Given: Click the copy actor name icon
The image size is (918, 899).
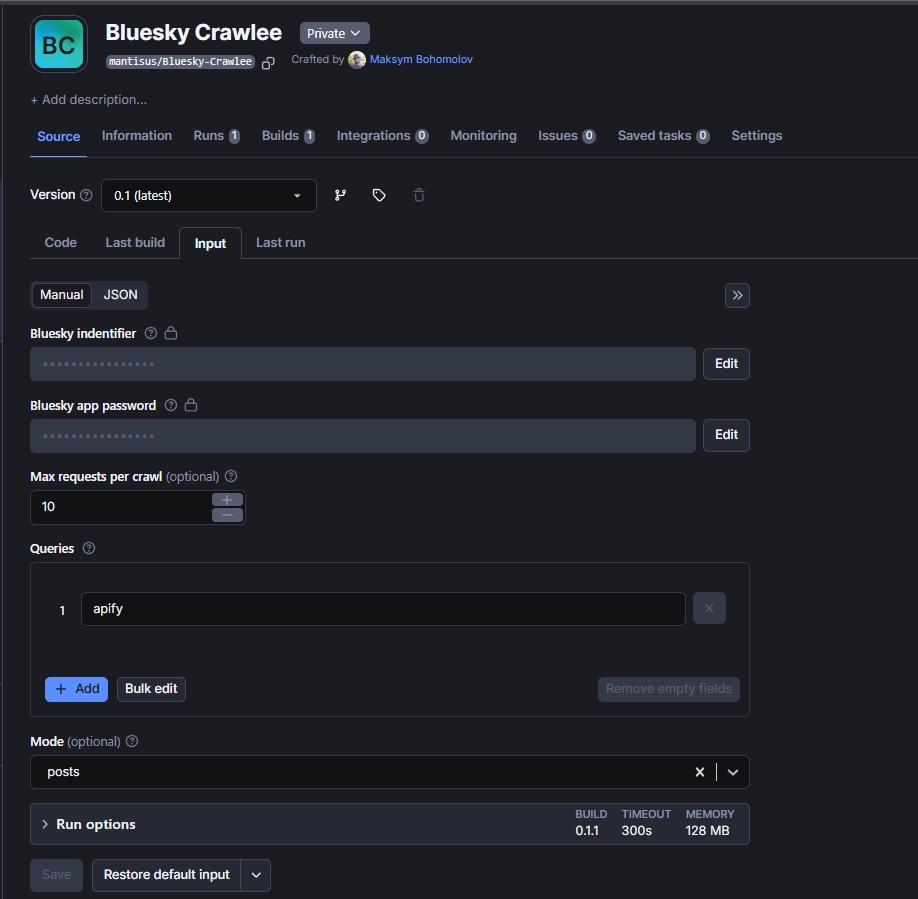Looking at the screenshot, I should (268, 63).
